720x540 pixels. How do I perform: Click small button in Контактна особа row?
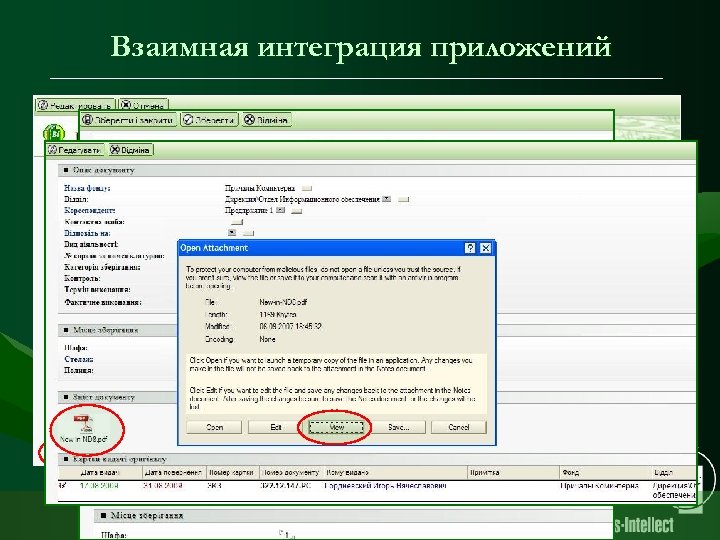(237, 222)
